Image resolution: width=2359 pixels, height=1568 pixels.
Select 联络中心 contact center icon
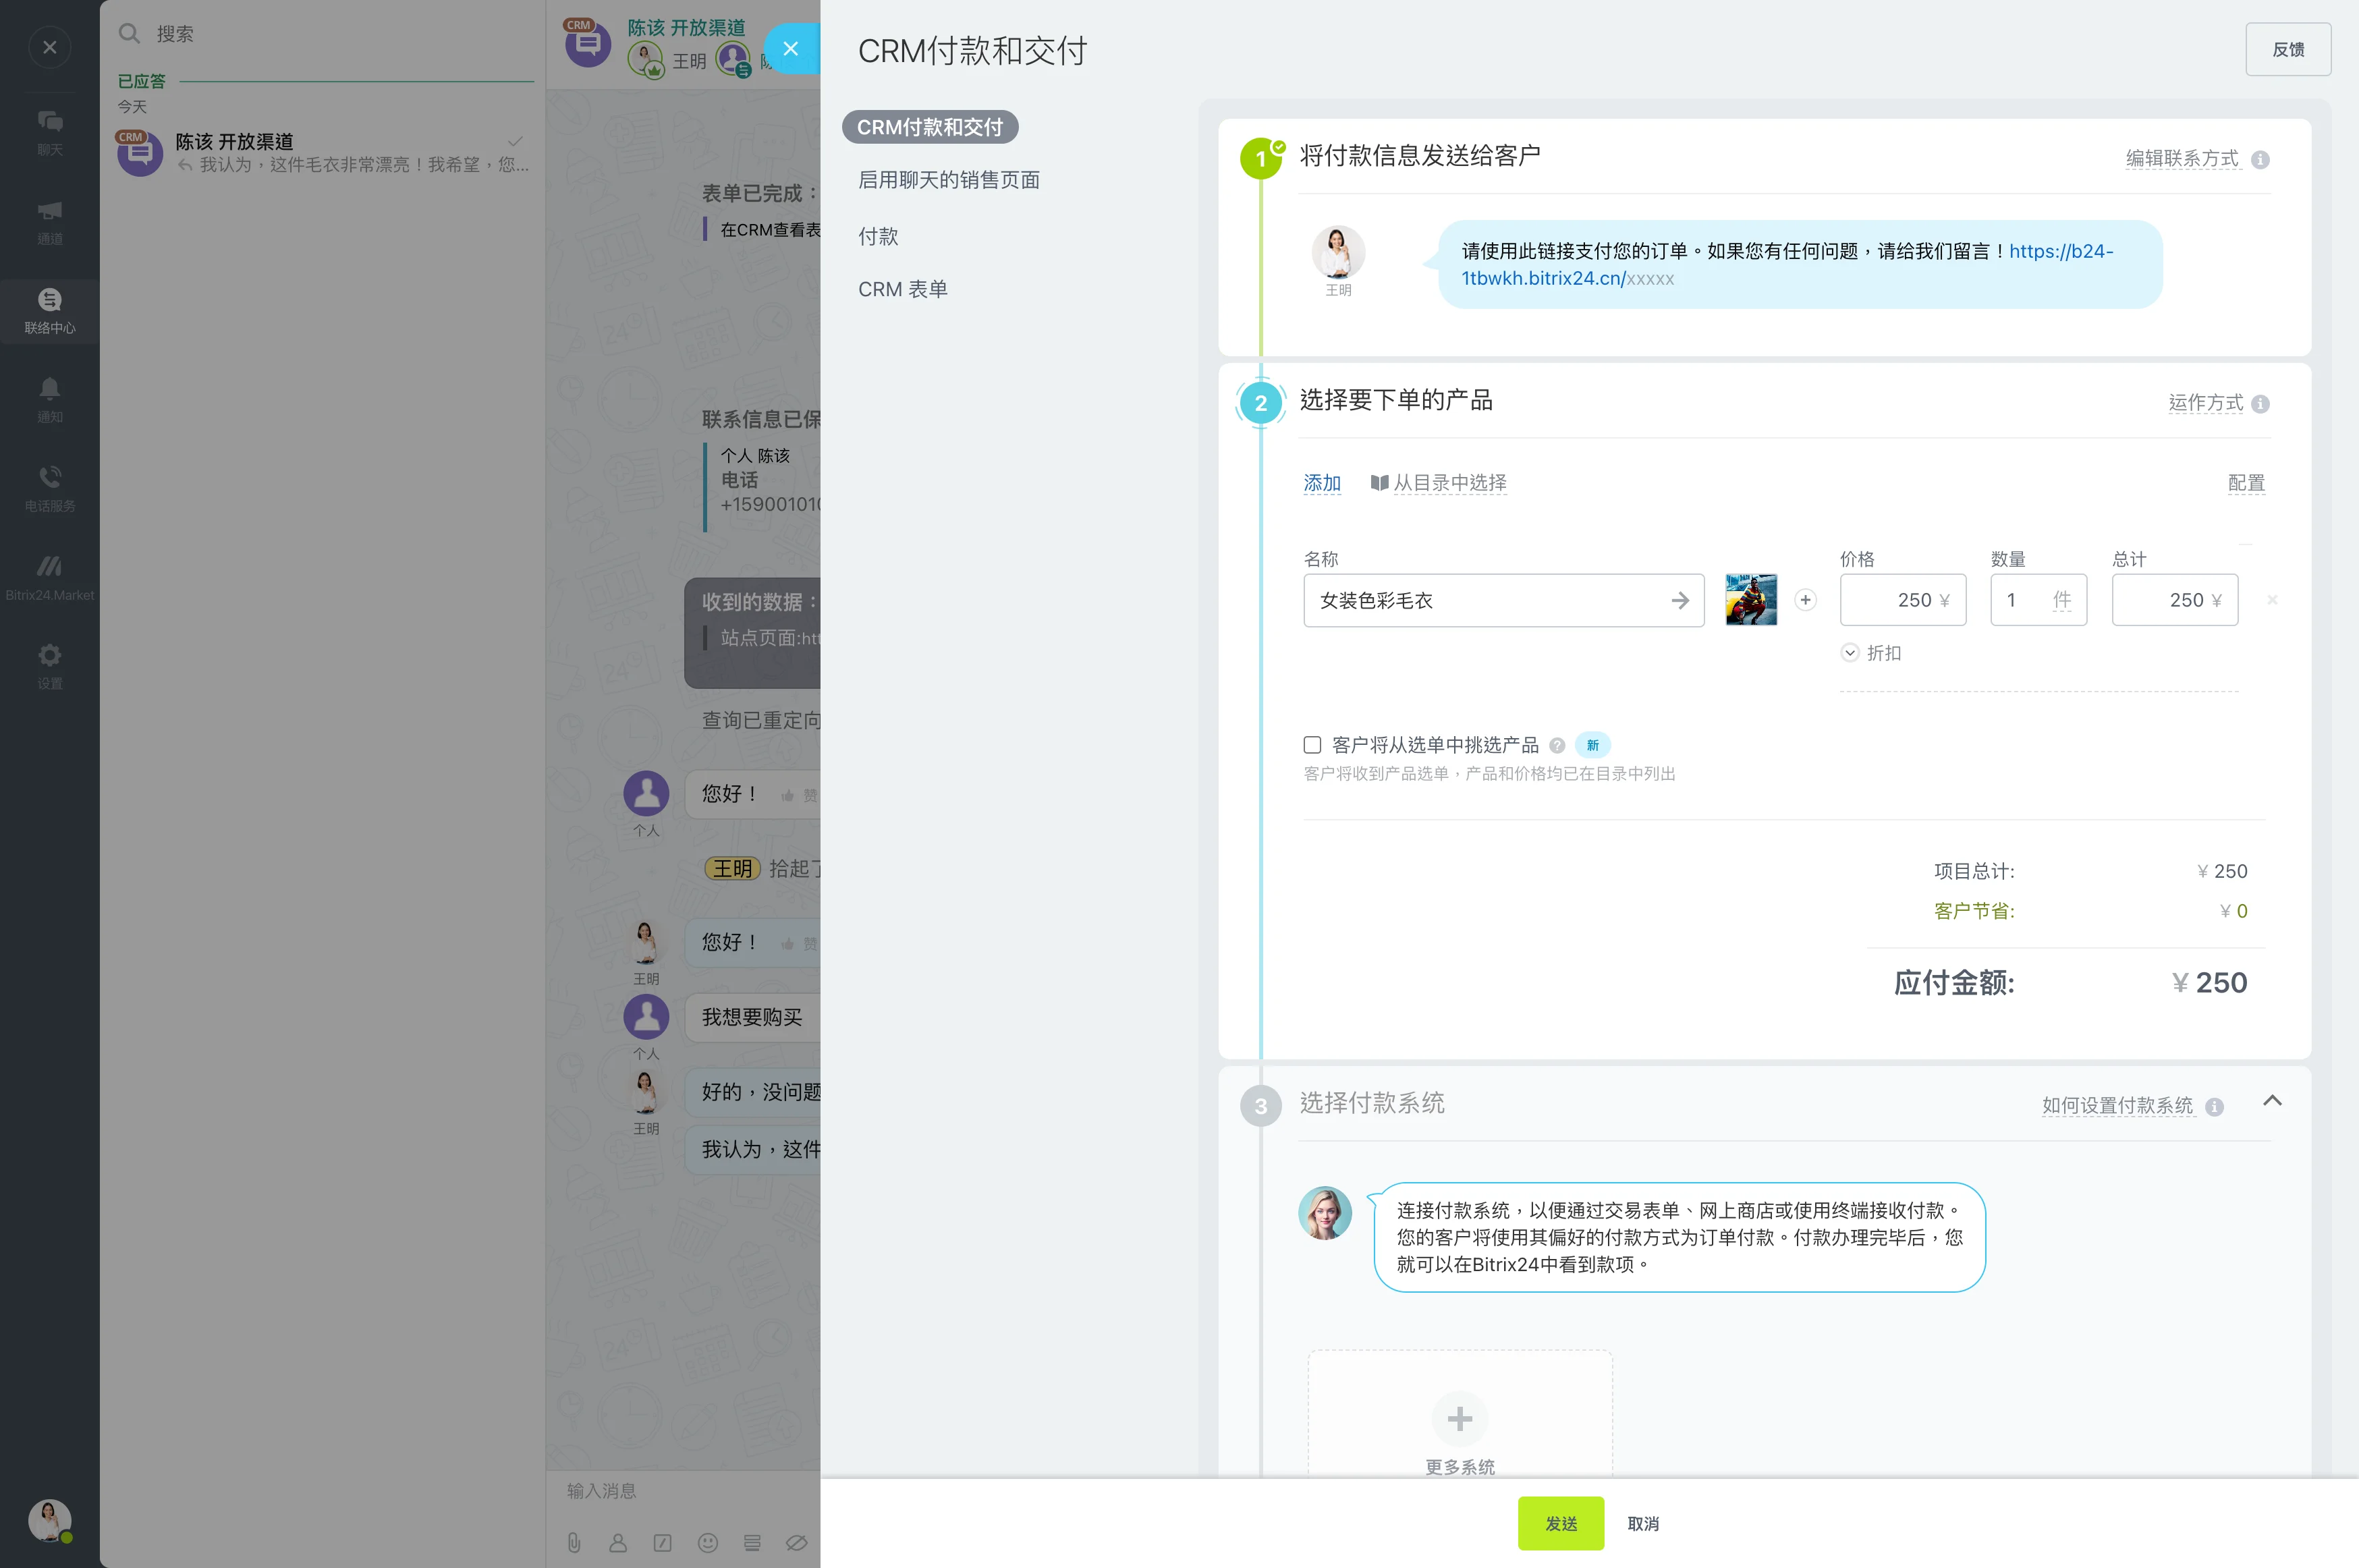[49, 310]
